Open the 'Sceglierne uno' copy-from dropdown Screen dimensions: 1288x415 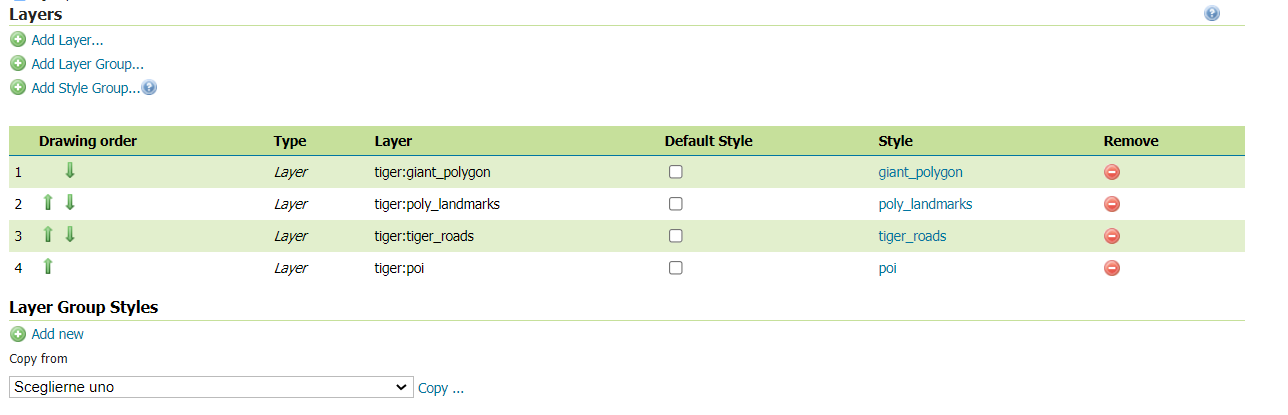211,387
